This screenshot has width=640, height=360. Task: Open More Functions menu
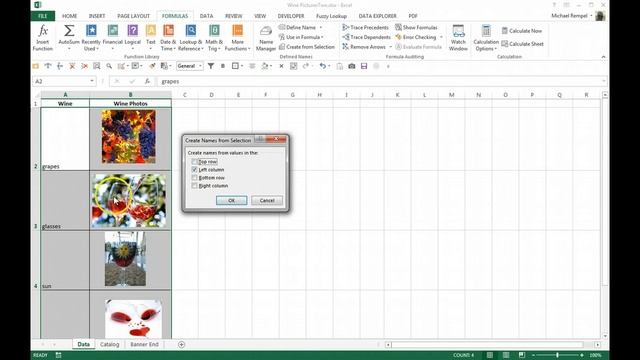tap(237, 38)
